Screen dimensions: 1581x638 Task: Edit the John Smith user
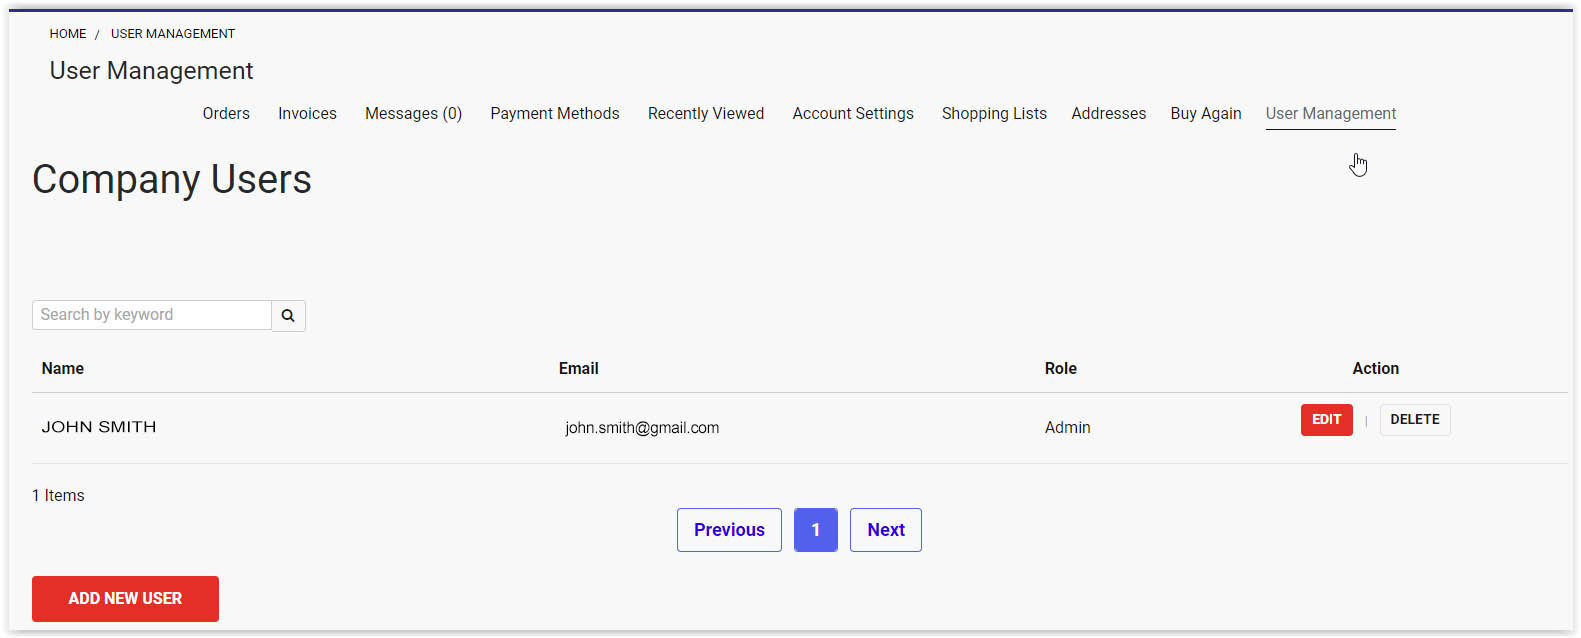tap(1327, 420)
